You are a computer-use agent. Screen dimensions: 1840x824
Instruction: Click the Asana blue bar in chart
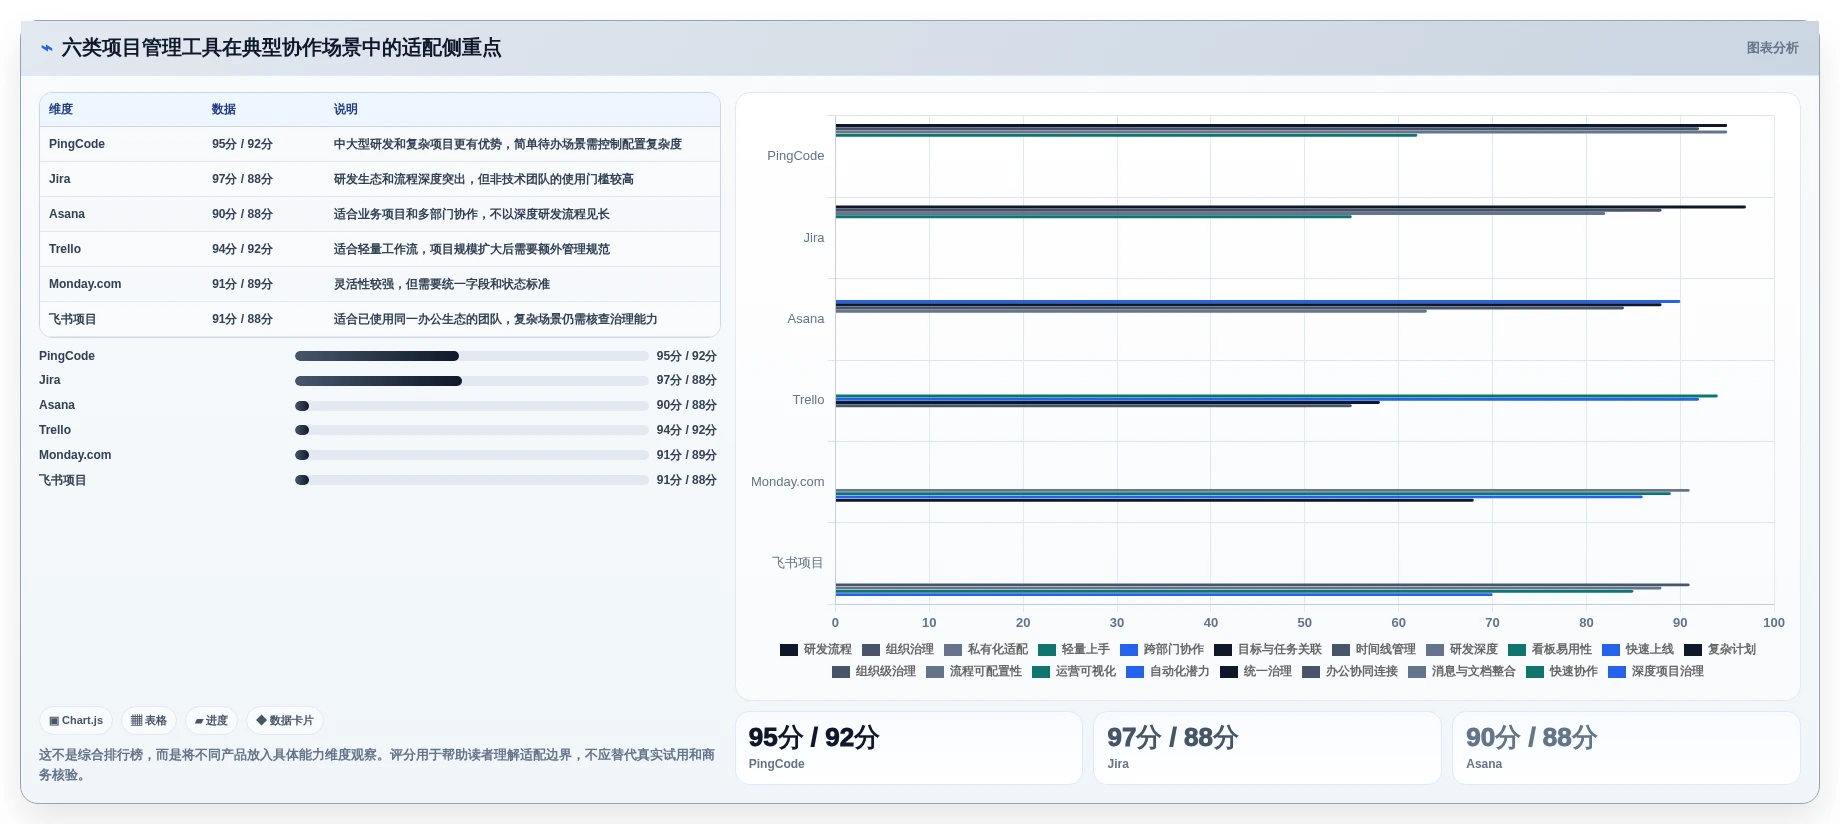(x=1258, y=301)
